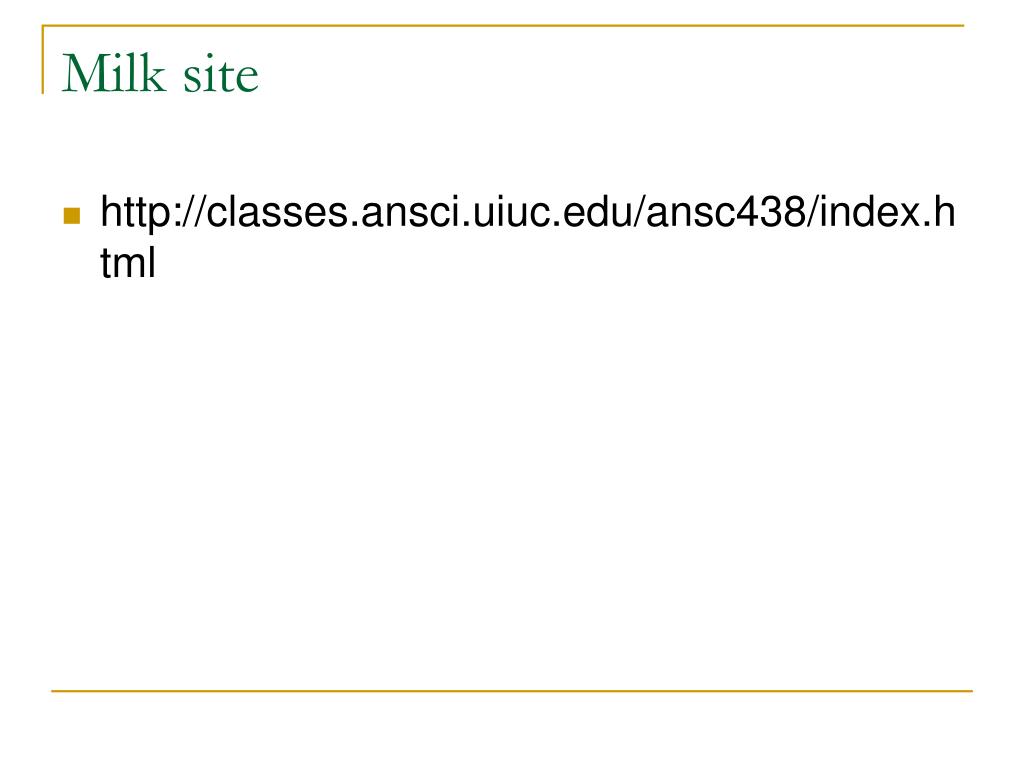The image size is (1024, 768).
Task: Click the blank footer area below bottom line
Action: pyautogui.click(x=512, y=730)
